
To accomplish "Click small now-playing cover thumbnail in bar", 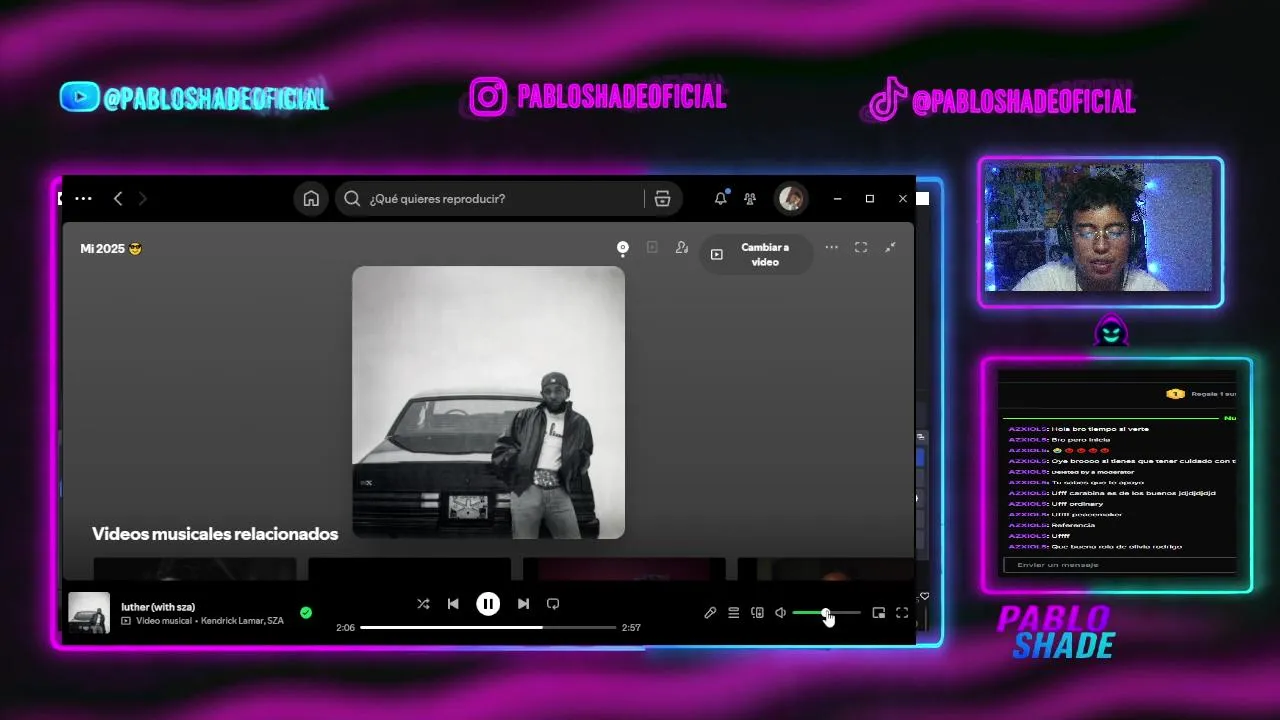I will point(89,613).
